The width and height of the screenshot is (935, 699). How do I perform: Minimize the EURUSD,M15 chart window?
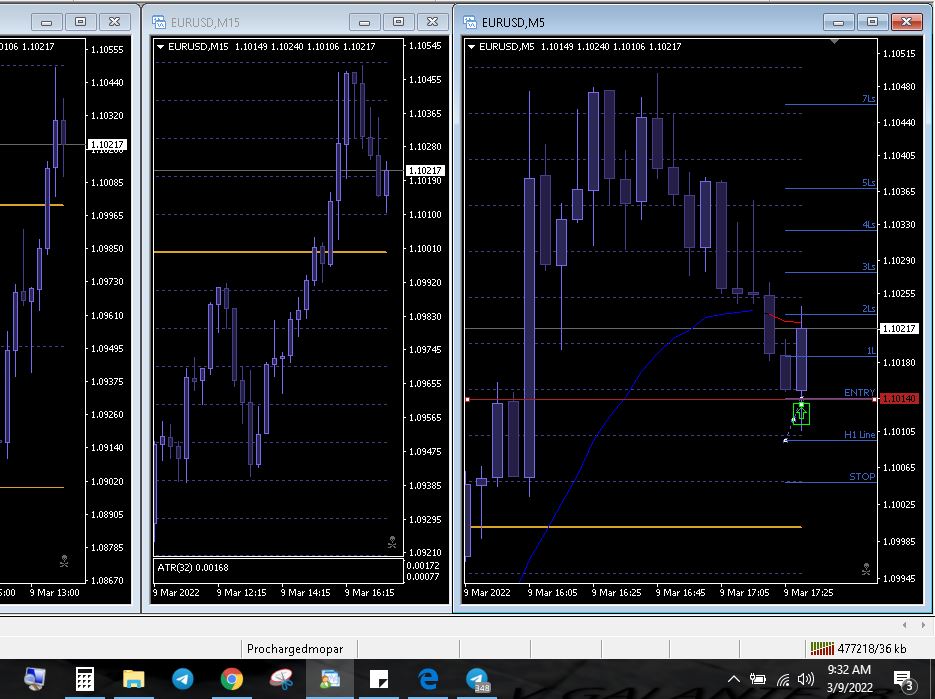pos(368,22)
